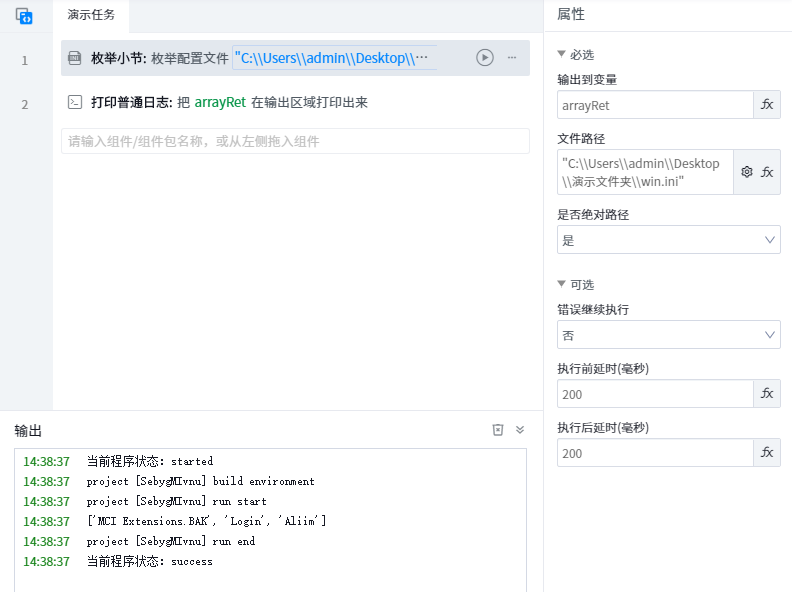The image size is (792, 592).
Task: Open more options menu for 枚举小节 step
Action: [512, 58]
